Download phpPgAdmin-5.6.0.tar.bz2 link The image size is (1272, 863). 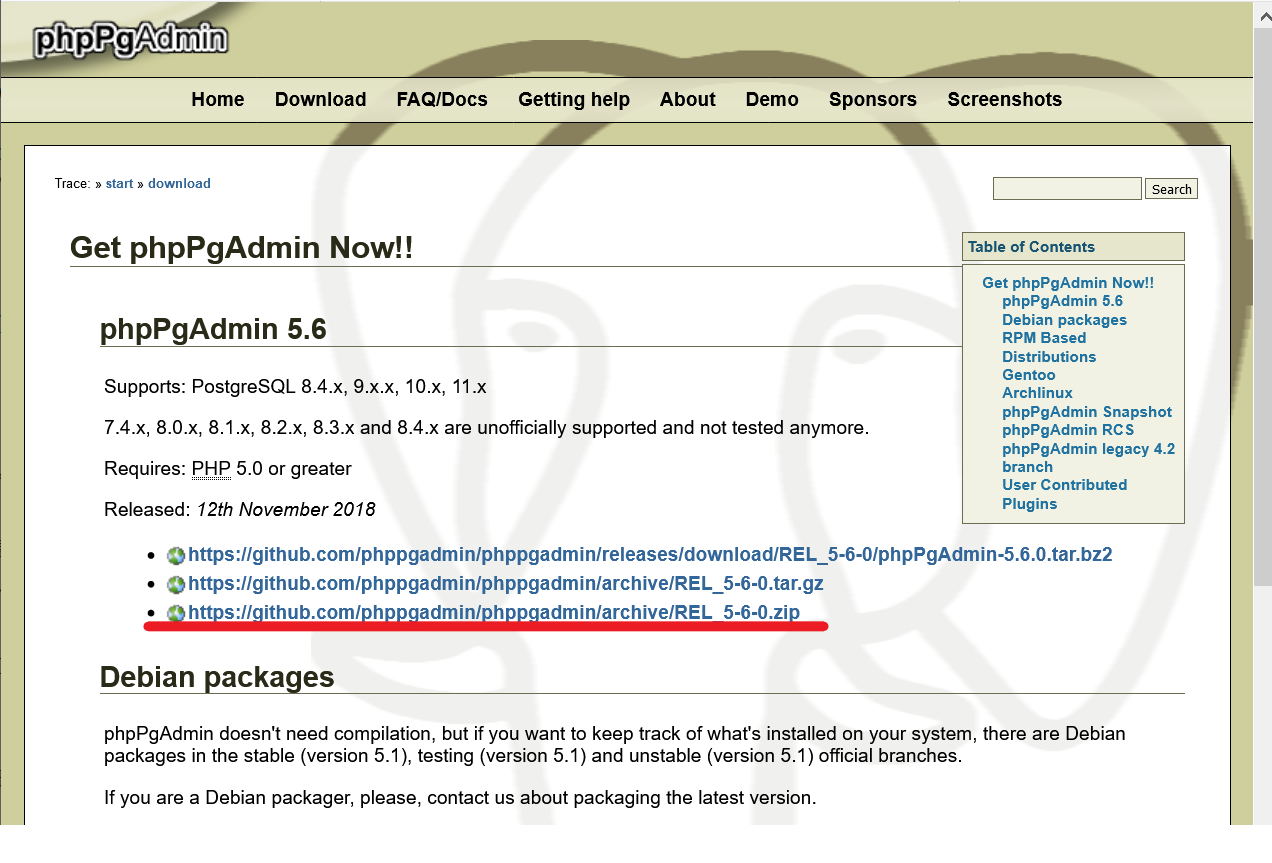click(x=650, y=554)
